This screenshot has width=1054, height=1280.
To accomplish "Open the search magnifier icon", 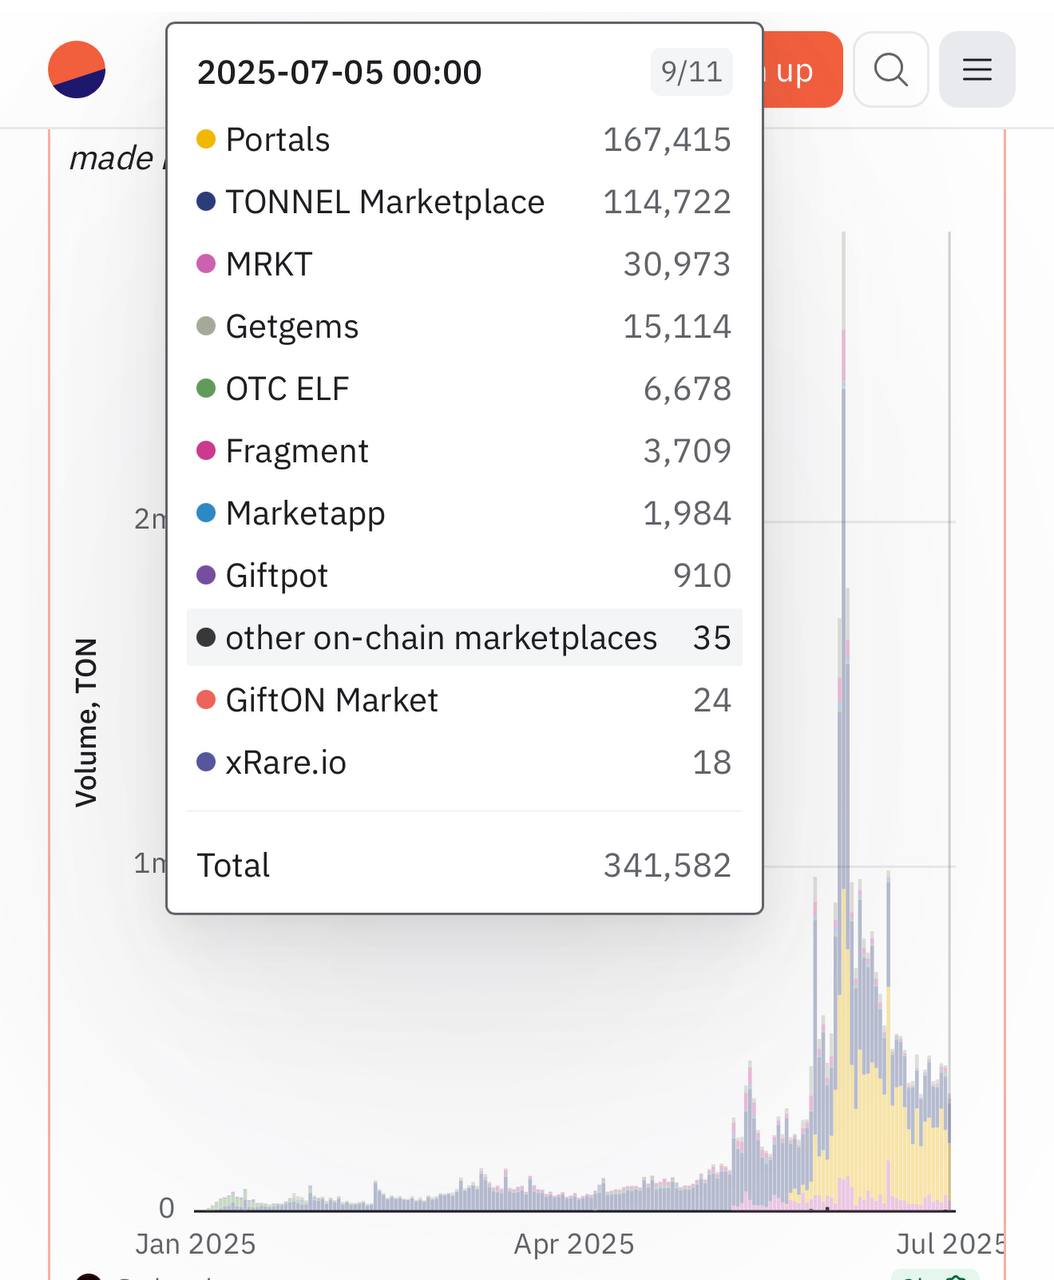I will pos(891,70).
